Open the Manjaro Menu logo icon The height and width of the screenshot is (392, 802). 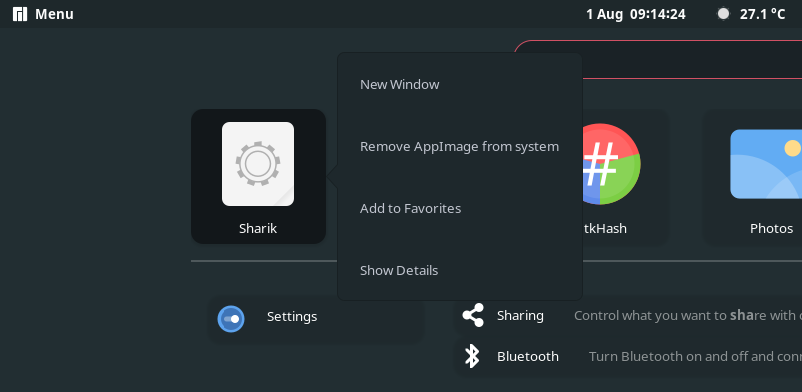pos(20,14)
